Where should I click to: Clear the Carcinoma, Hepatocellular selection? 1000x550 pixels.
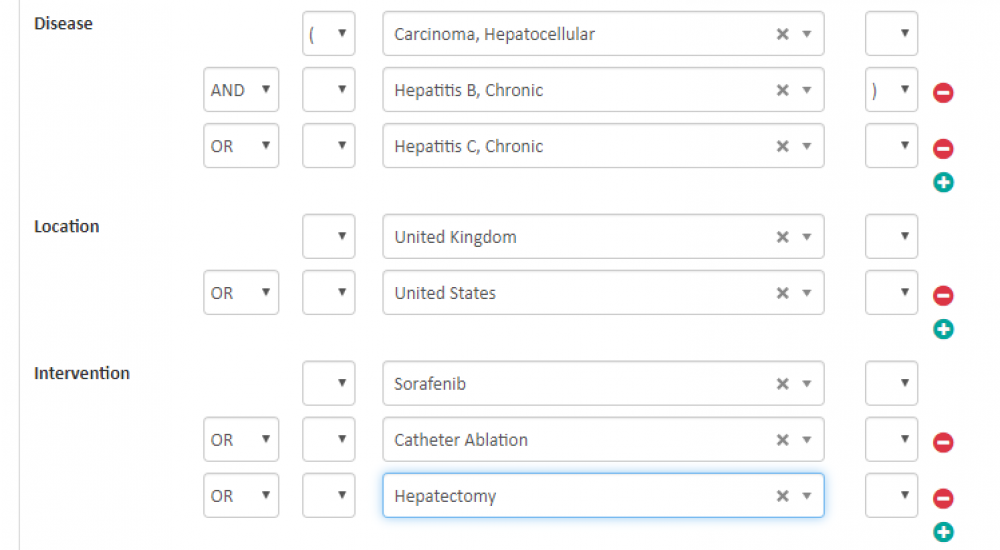tap(783, 34)
